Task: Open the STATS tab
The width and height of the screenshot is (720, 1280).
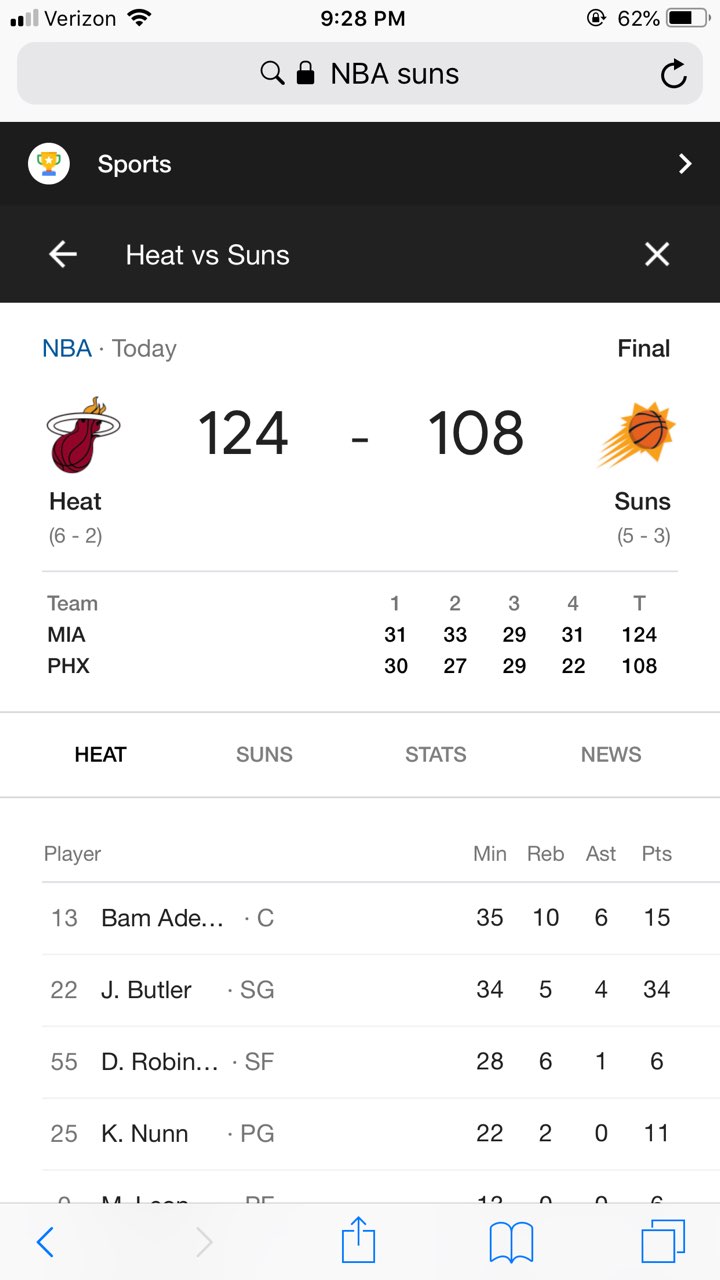Action: pos(436,755)
